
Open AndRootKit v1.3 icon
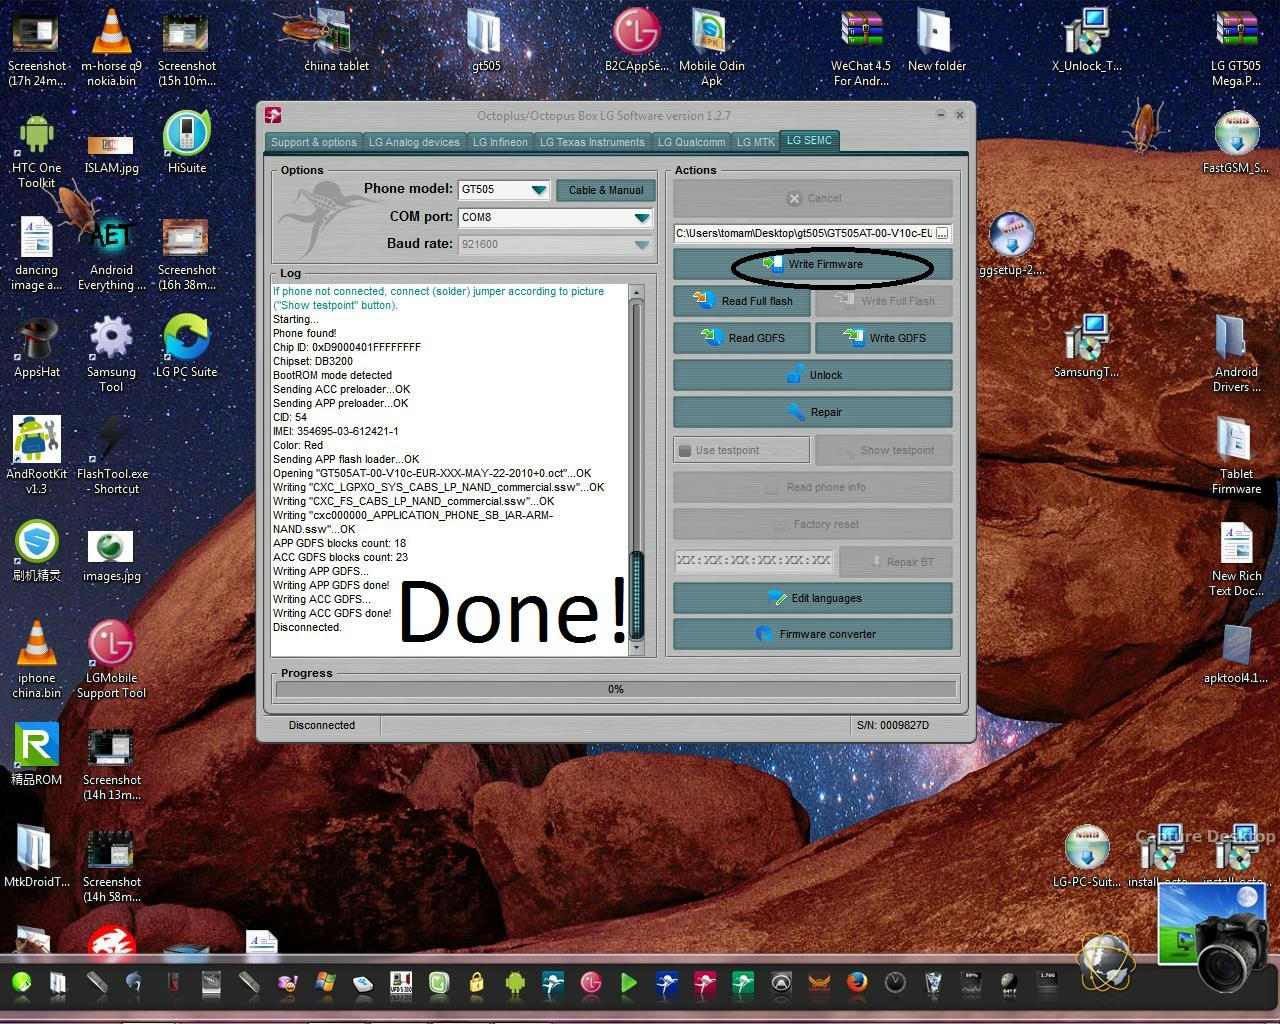point(37,454)
